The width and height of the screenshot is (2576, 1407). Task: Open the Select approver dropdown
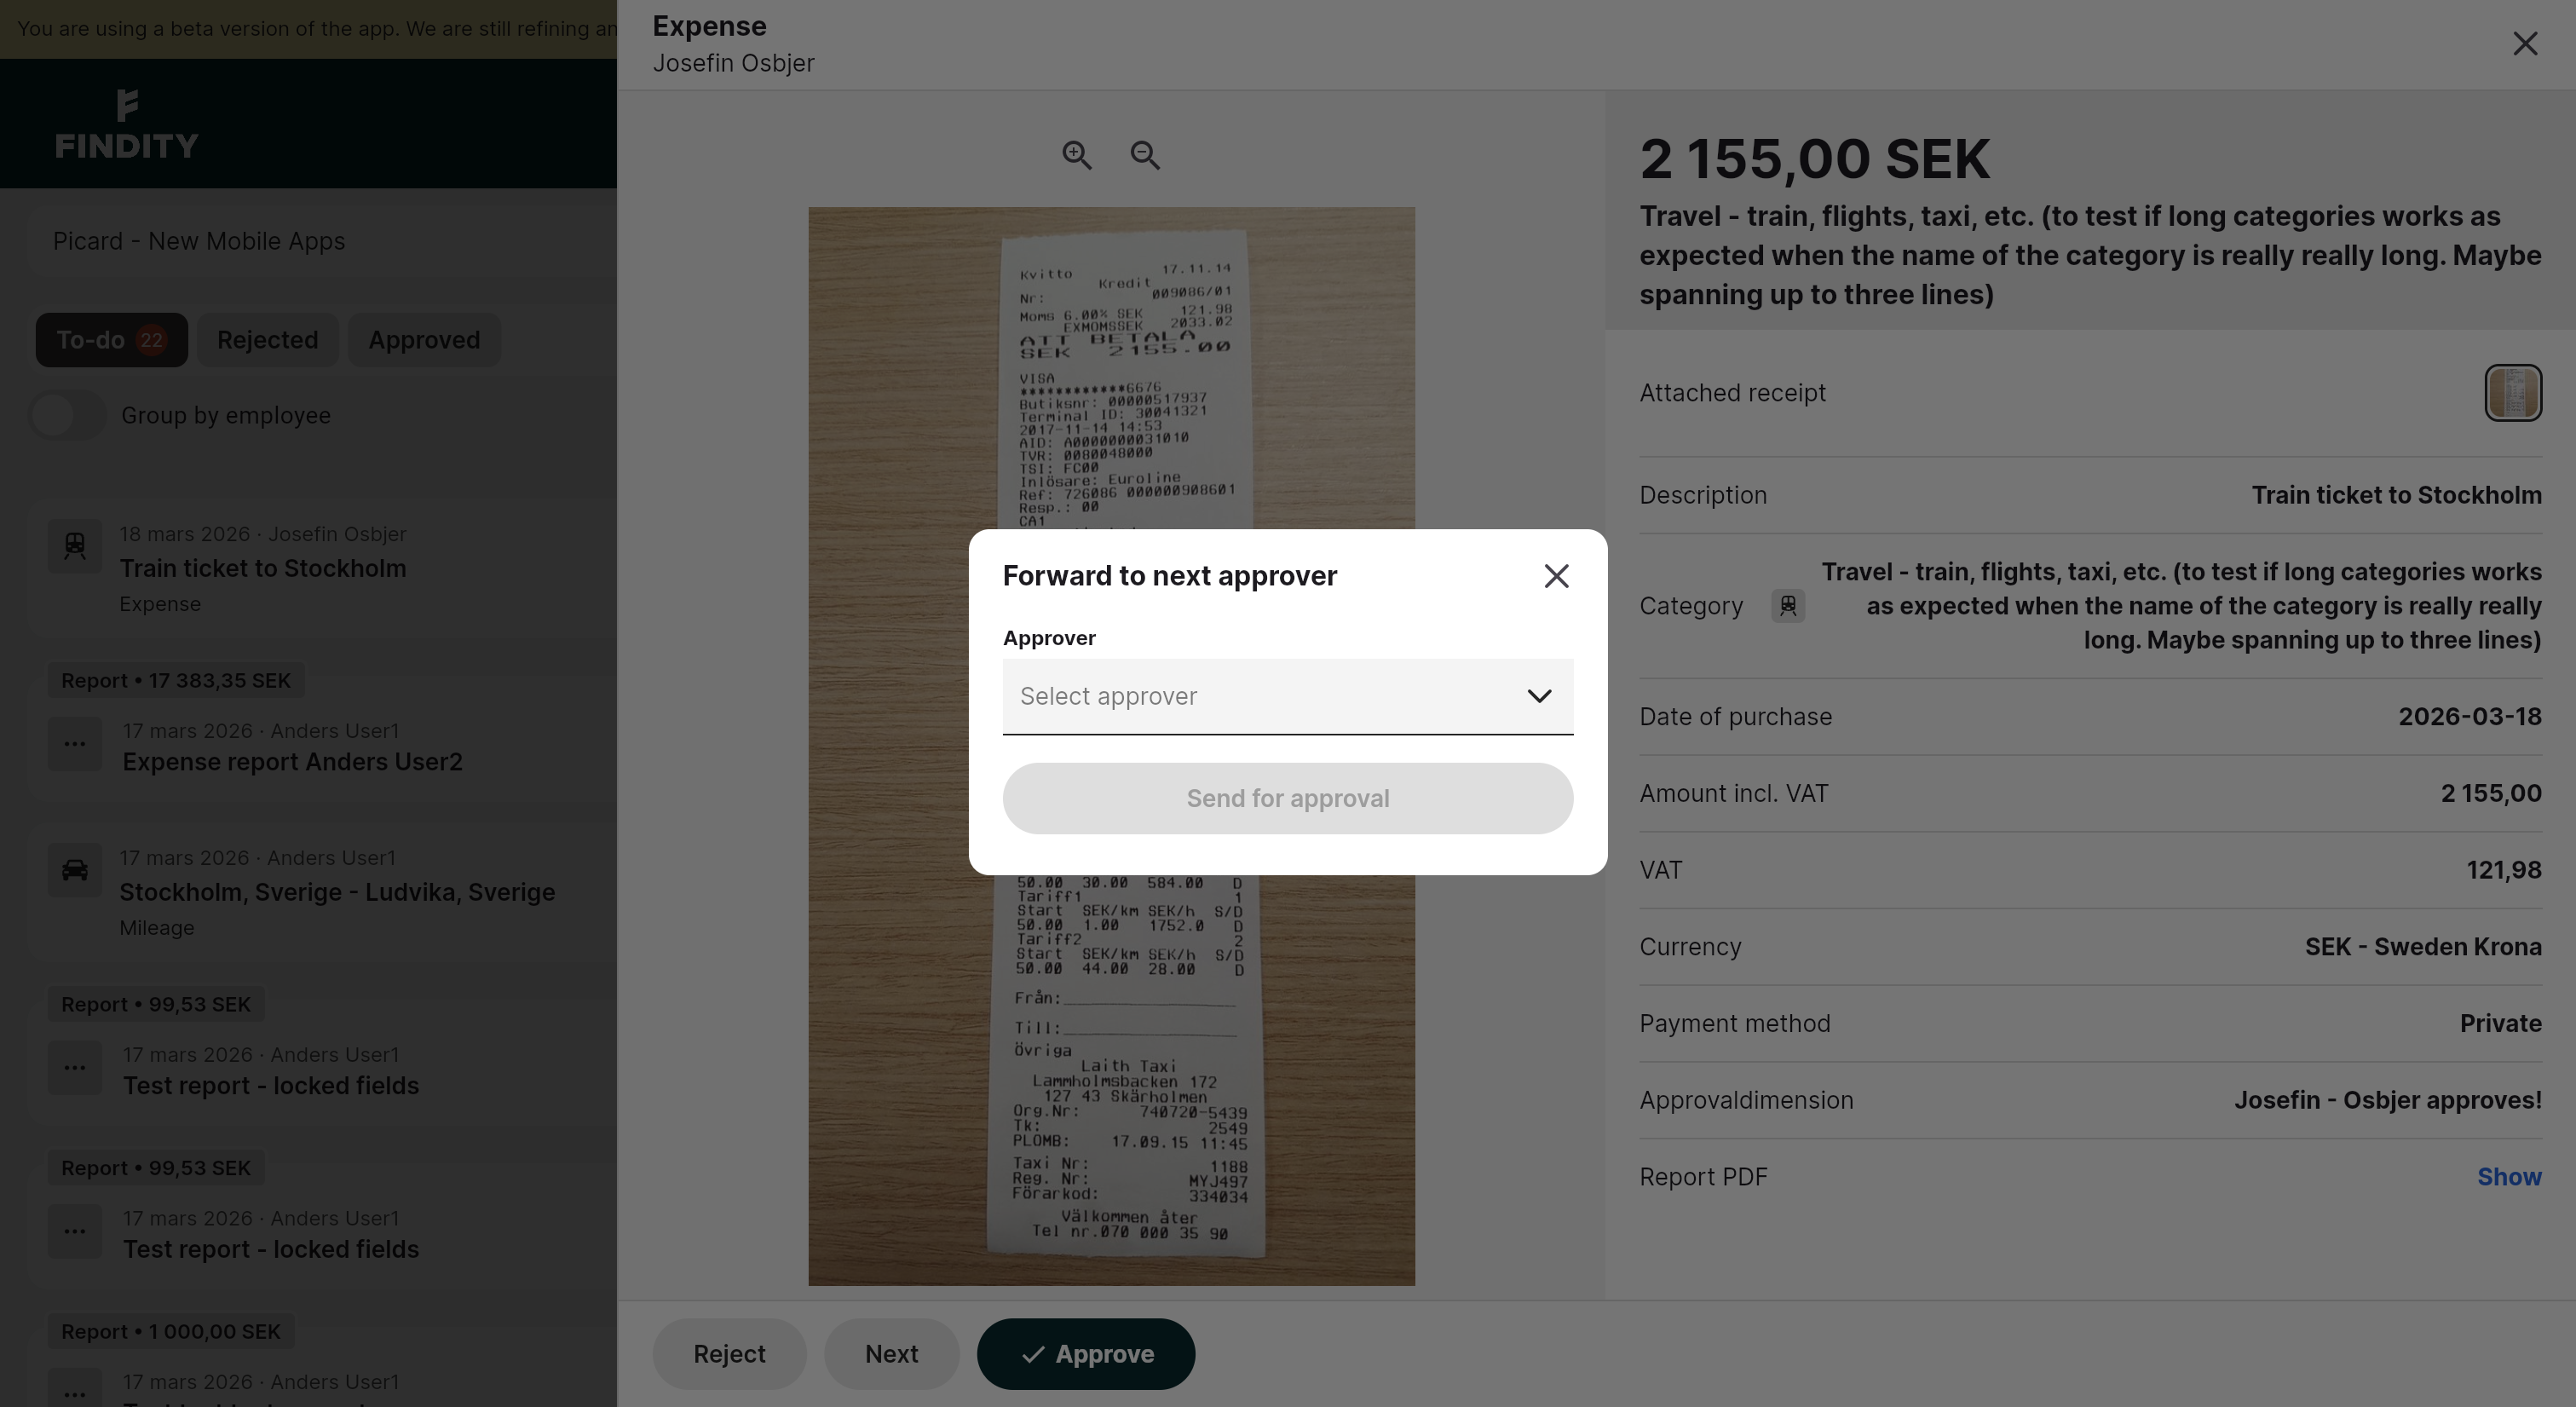(x=1287, y=696)
